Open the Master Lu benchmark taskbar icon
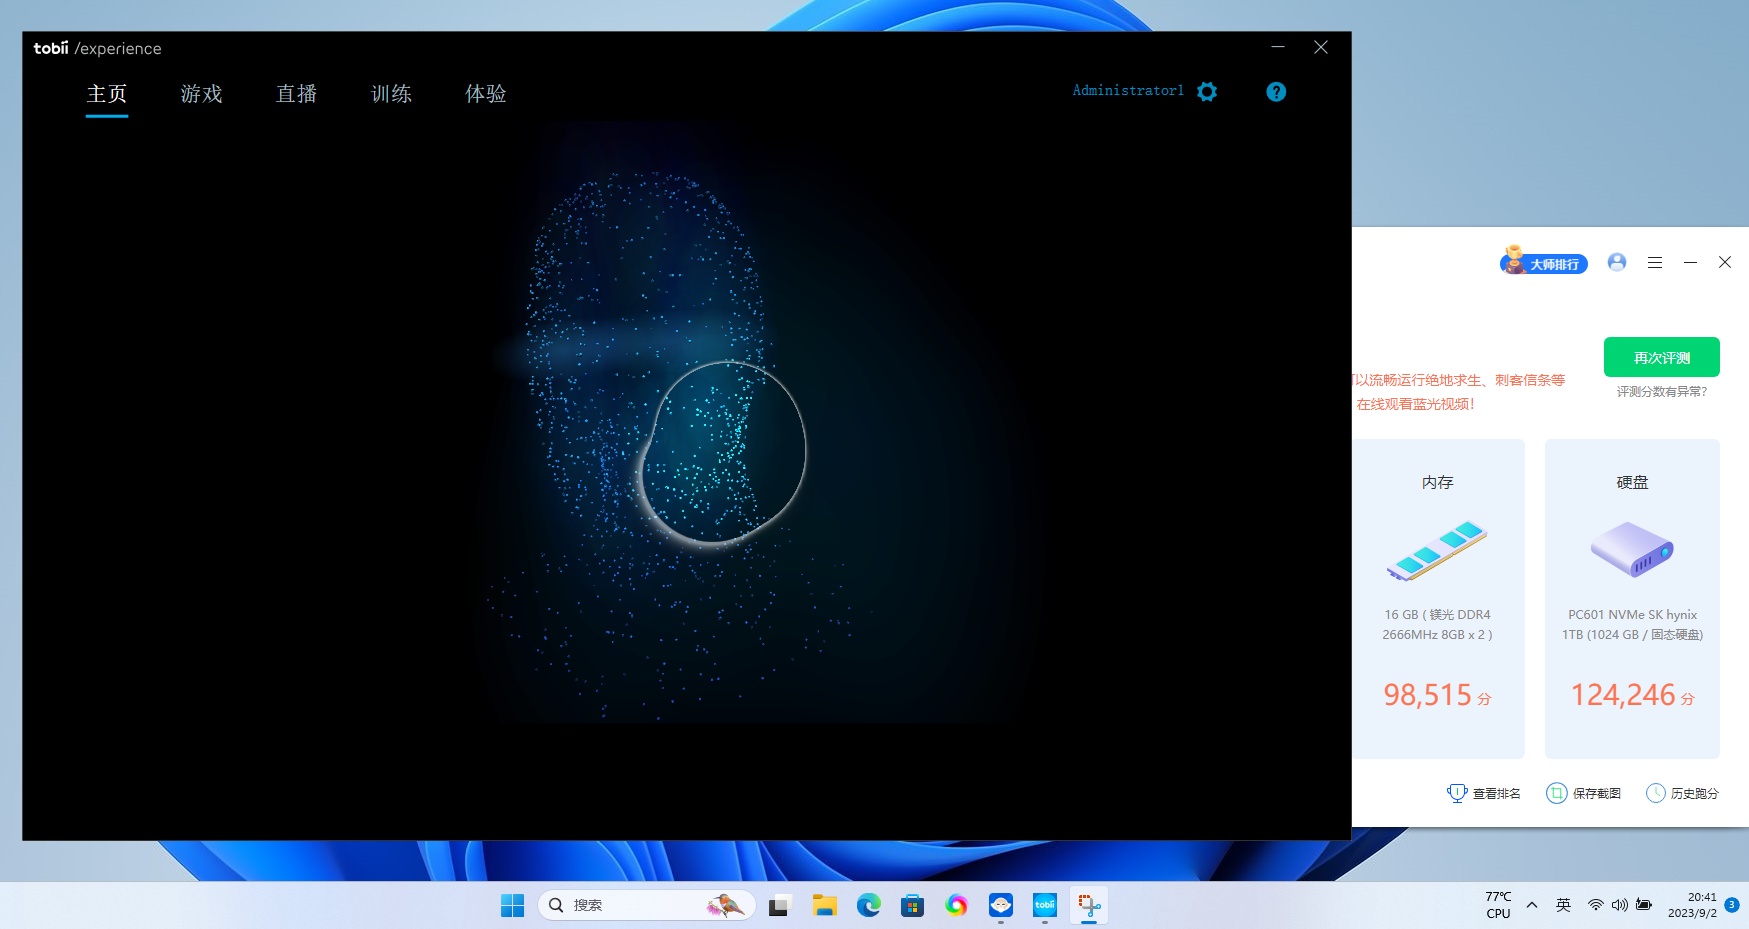Screen dimensions: 1749x929 coord(1001,905)
